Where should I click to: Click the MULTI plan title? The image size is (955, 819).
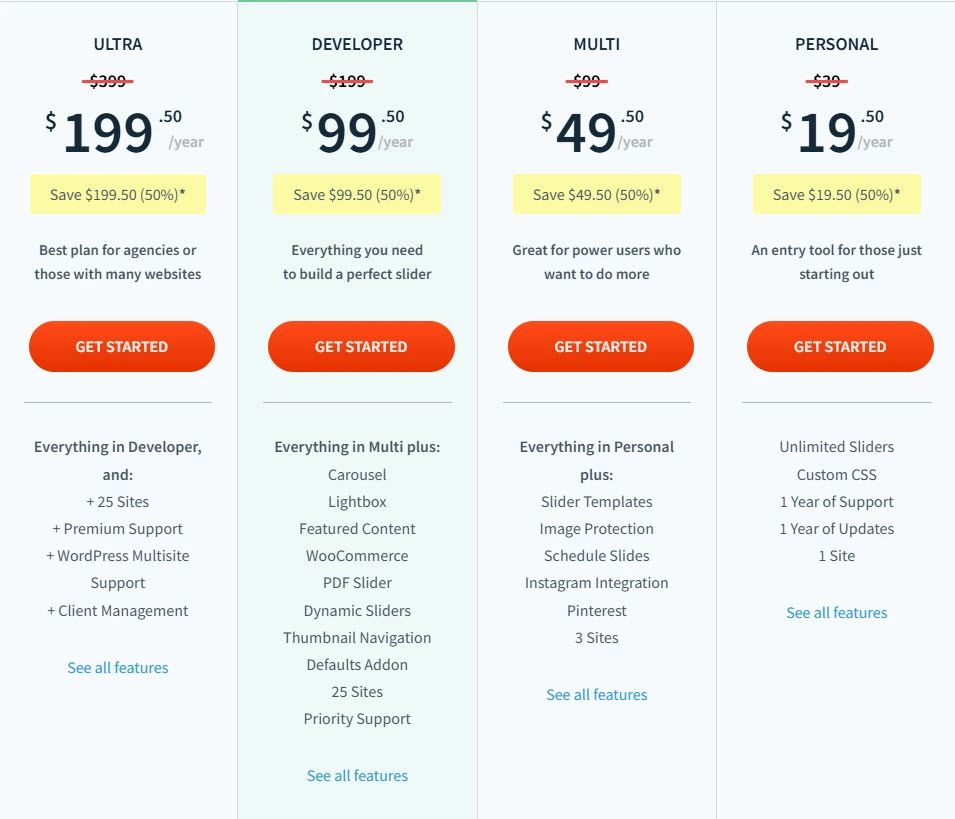click(x=597, y=45)
